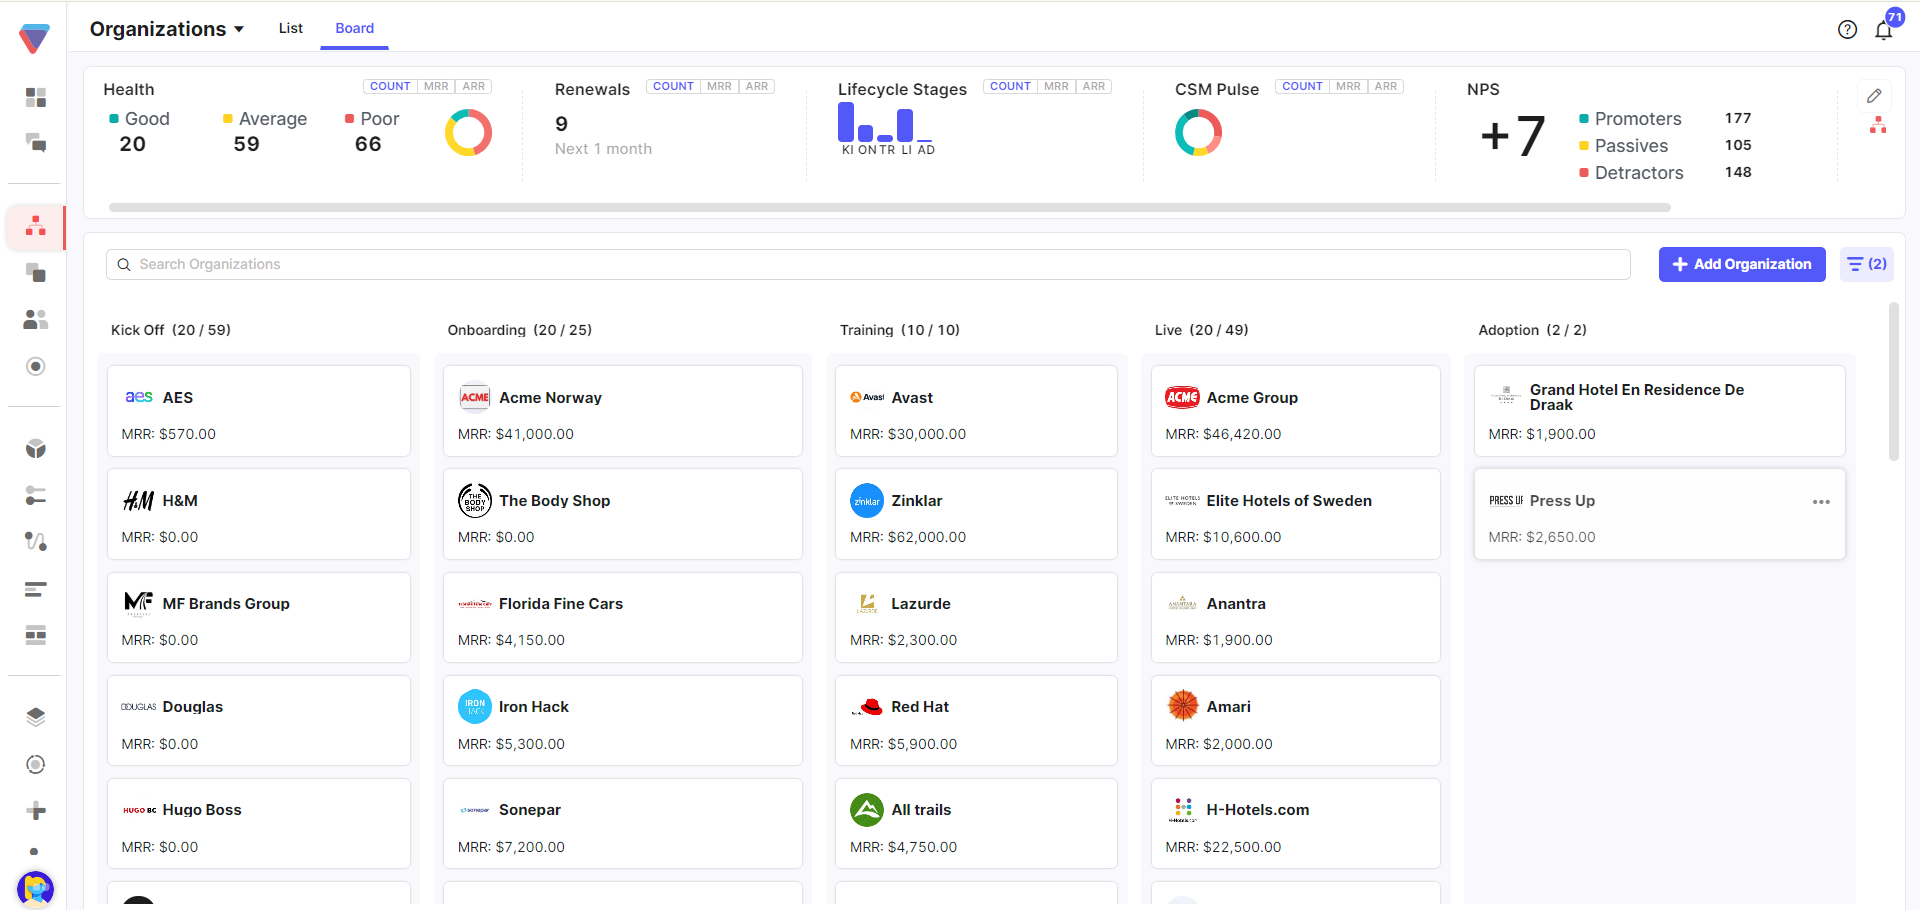
Task: Click the Search Organizations field
Action: 868,264
